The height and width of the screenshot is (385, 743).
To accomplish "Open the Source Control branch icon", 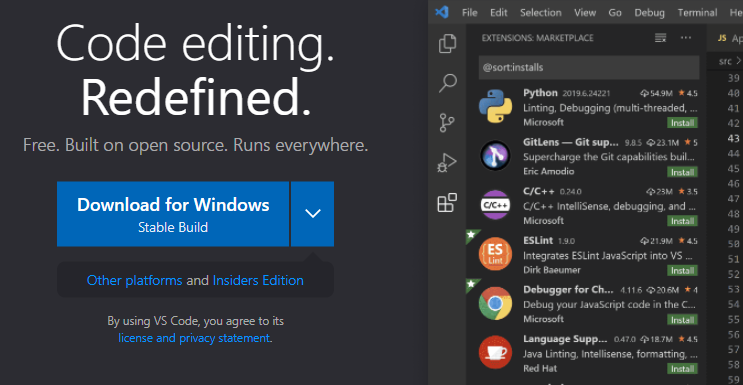I will point(447,122).
